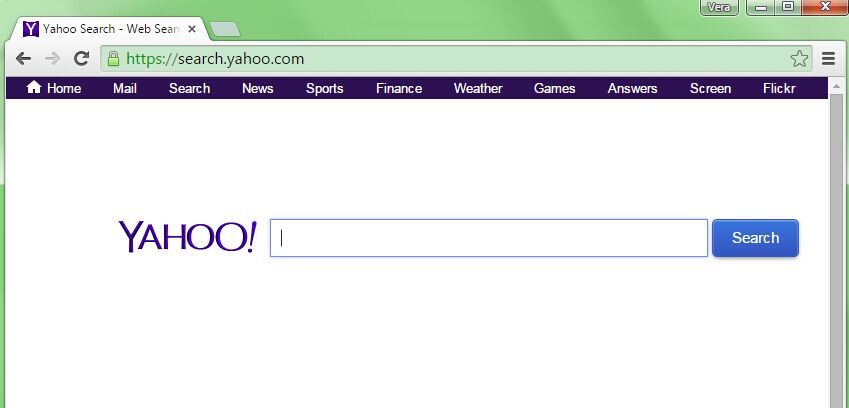
Task: Focus the Yahoo search text box
Action: [489, 238]
